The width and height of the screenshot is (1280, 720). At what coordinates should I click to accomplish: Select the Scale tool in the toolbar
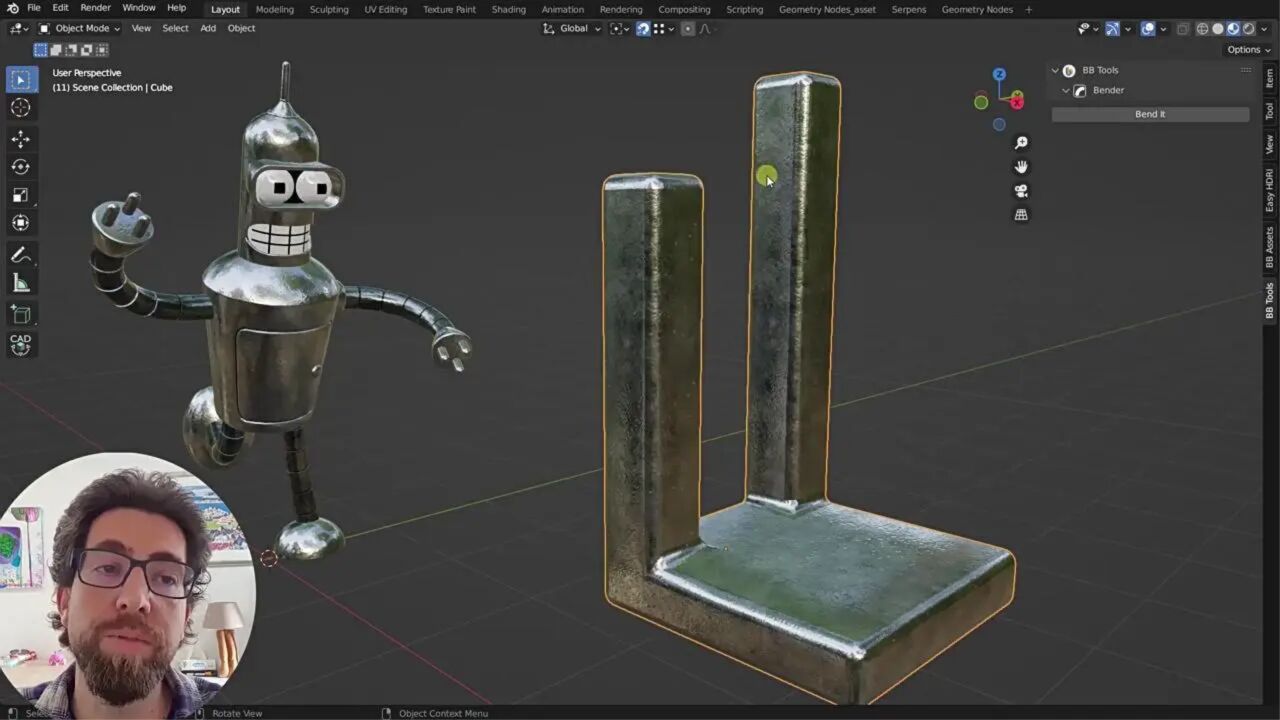click(21, 195)
